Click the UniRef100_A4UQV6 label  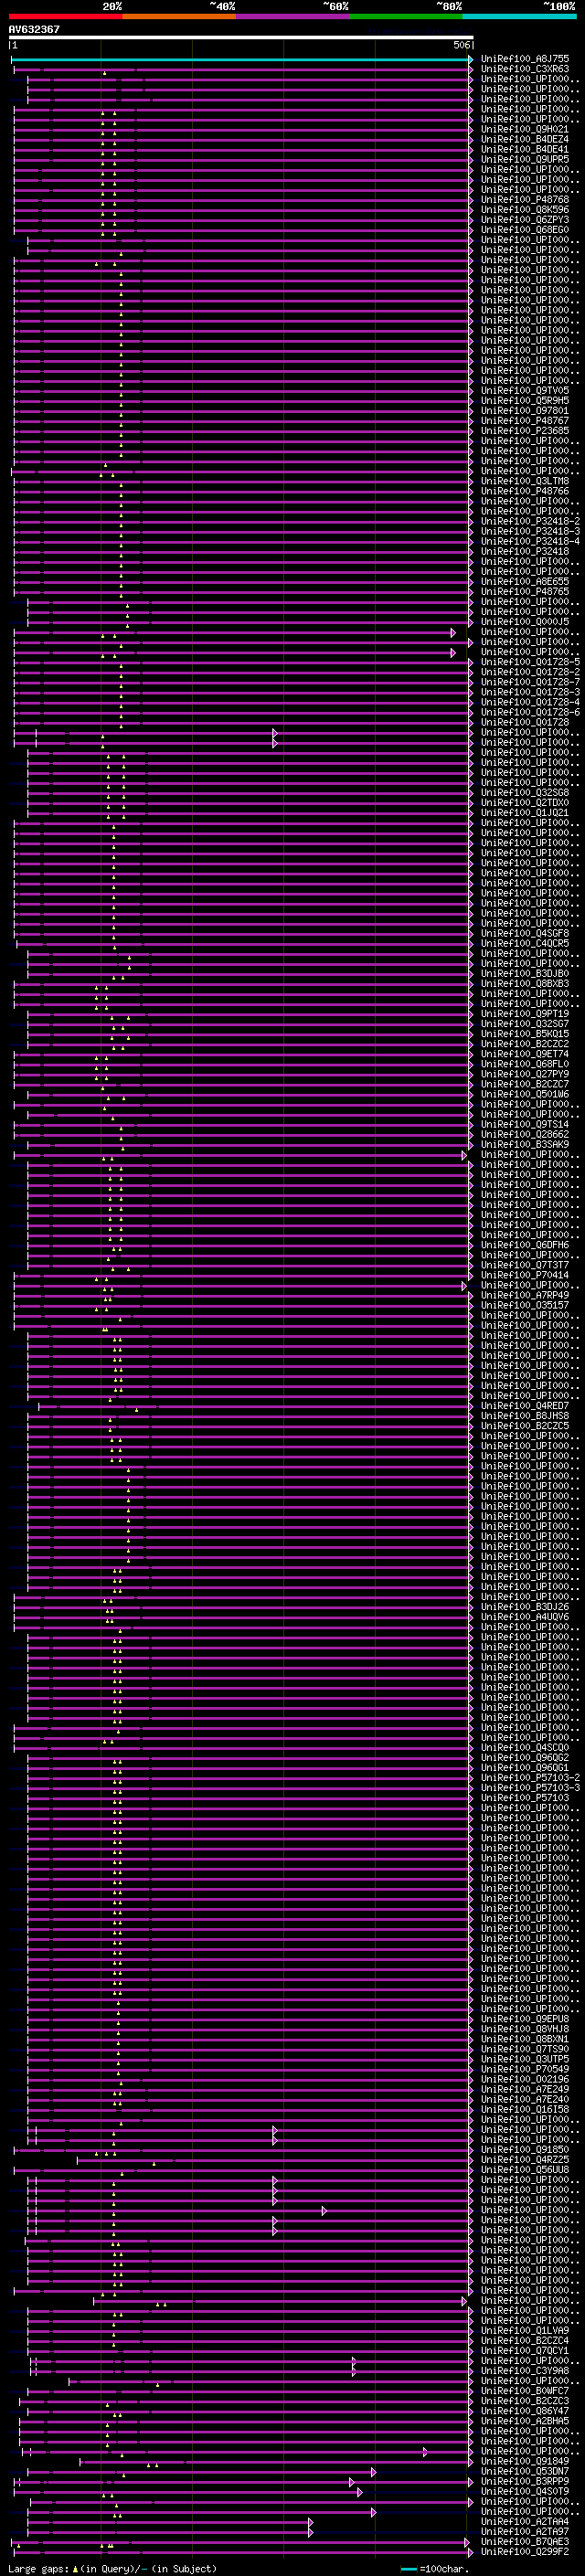tap(525, 1616)
